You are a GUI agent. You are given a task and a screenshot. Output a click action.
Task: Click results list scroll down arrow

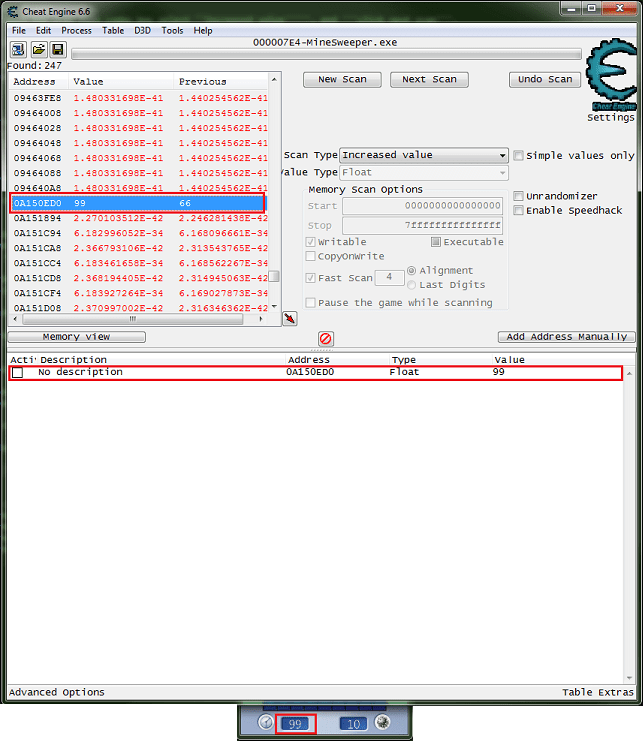(x=274, y=307)
